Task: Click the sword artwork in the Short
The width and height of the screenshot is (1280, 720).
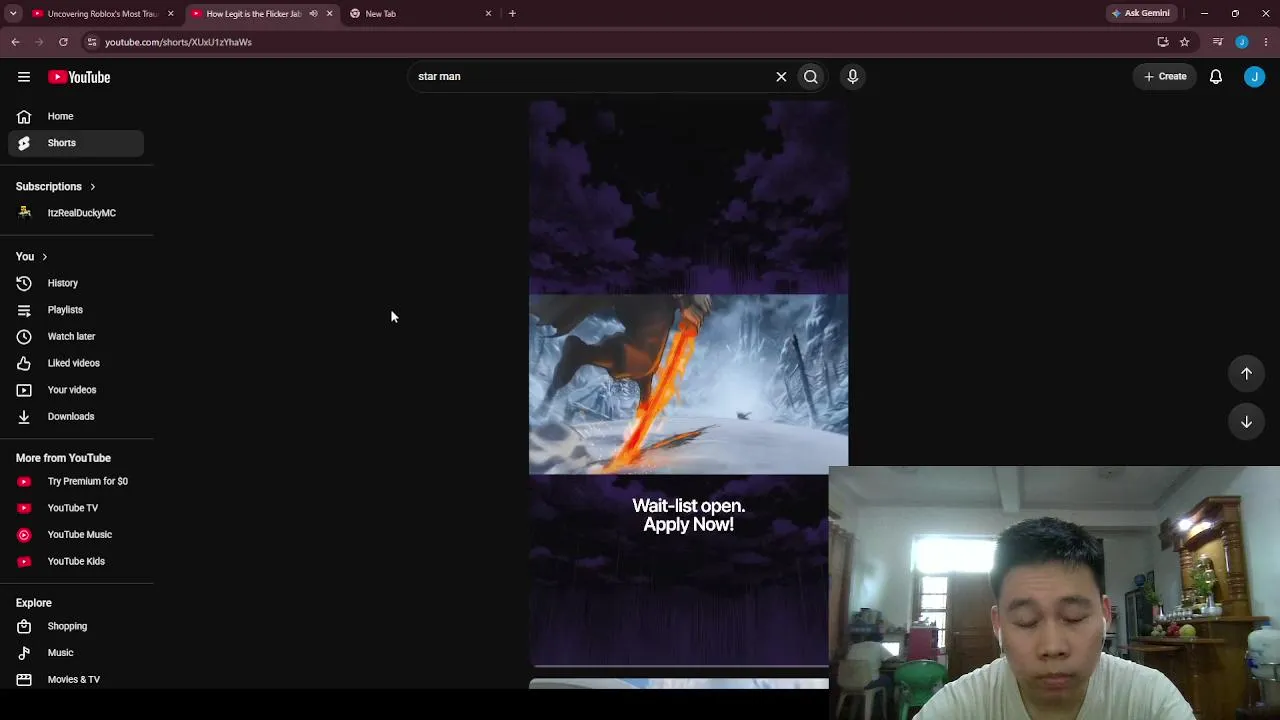Action: coord(688,384)
